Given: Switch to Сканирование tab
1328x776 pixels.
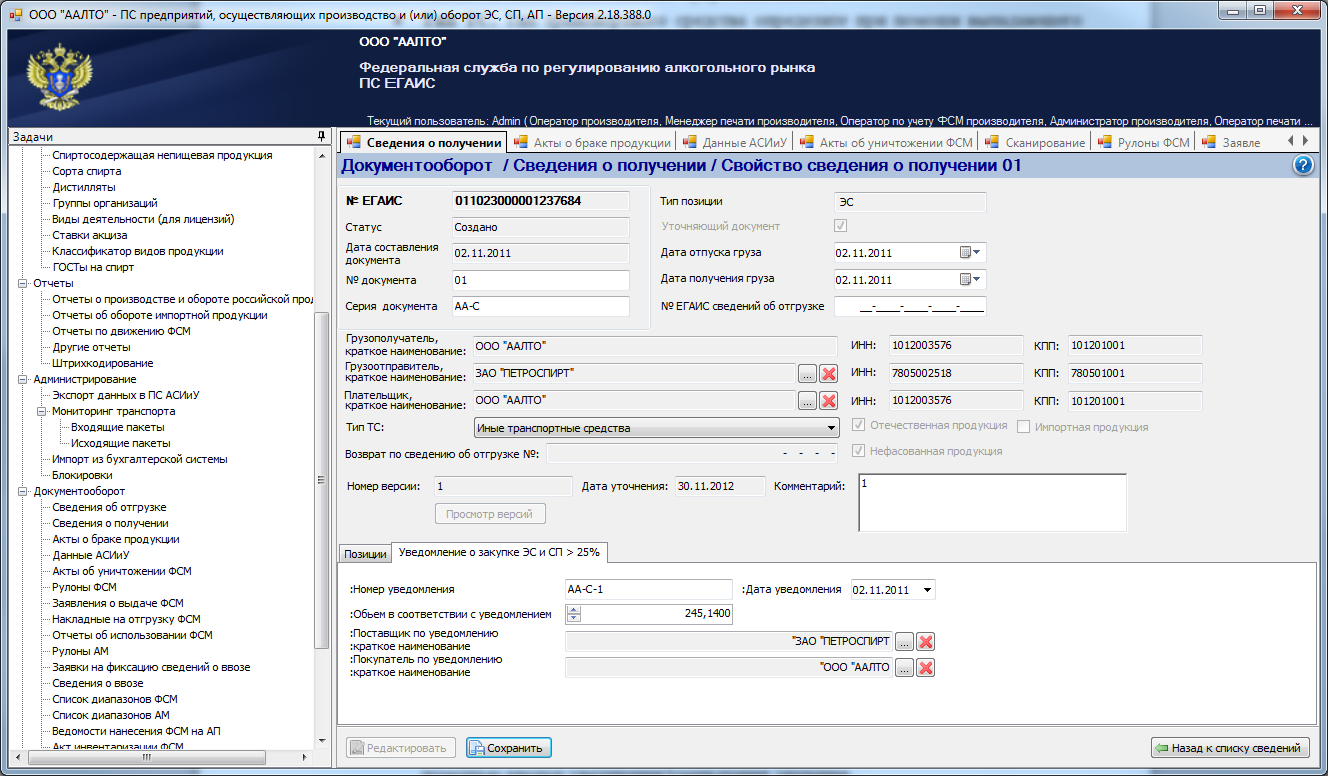Looking at the screenshot, I should [x=1036, y=143].
